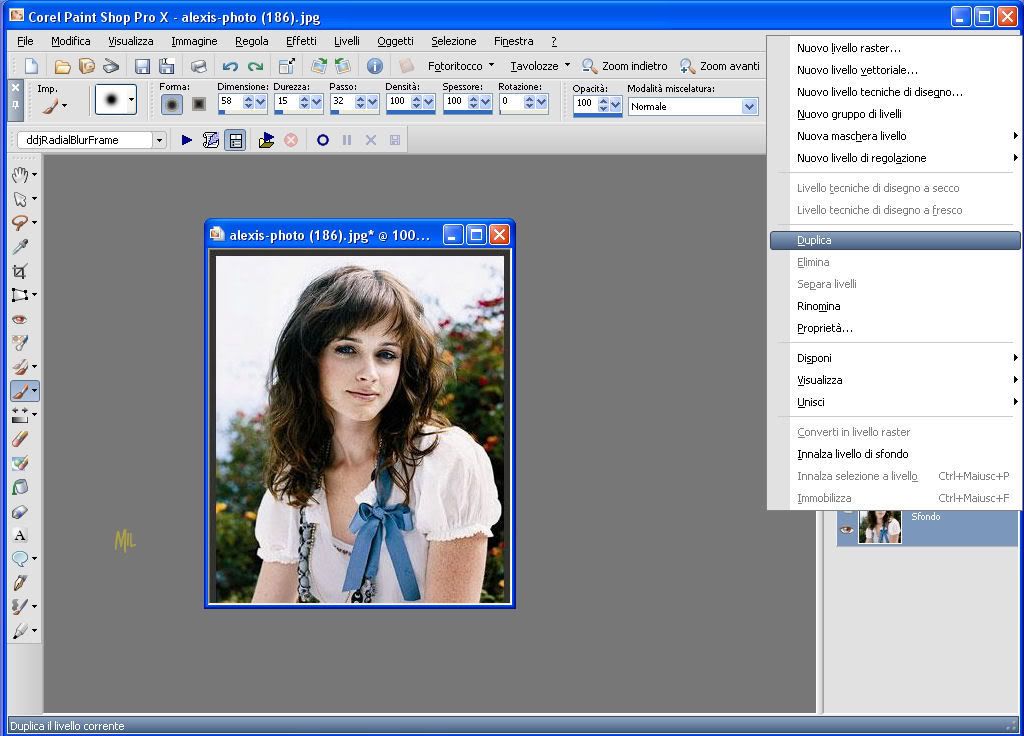Select the Clone brush tool
1024x736 pixels.
(20, 367)
